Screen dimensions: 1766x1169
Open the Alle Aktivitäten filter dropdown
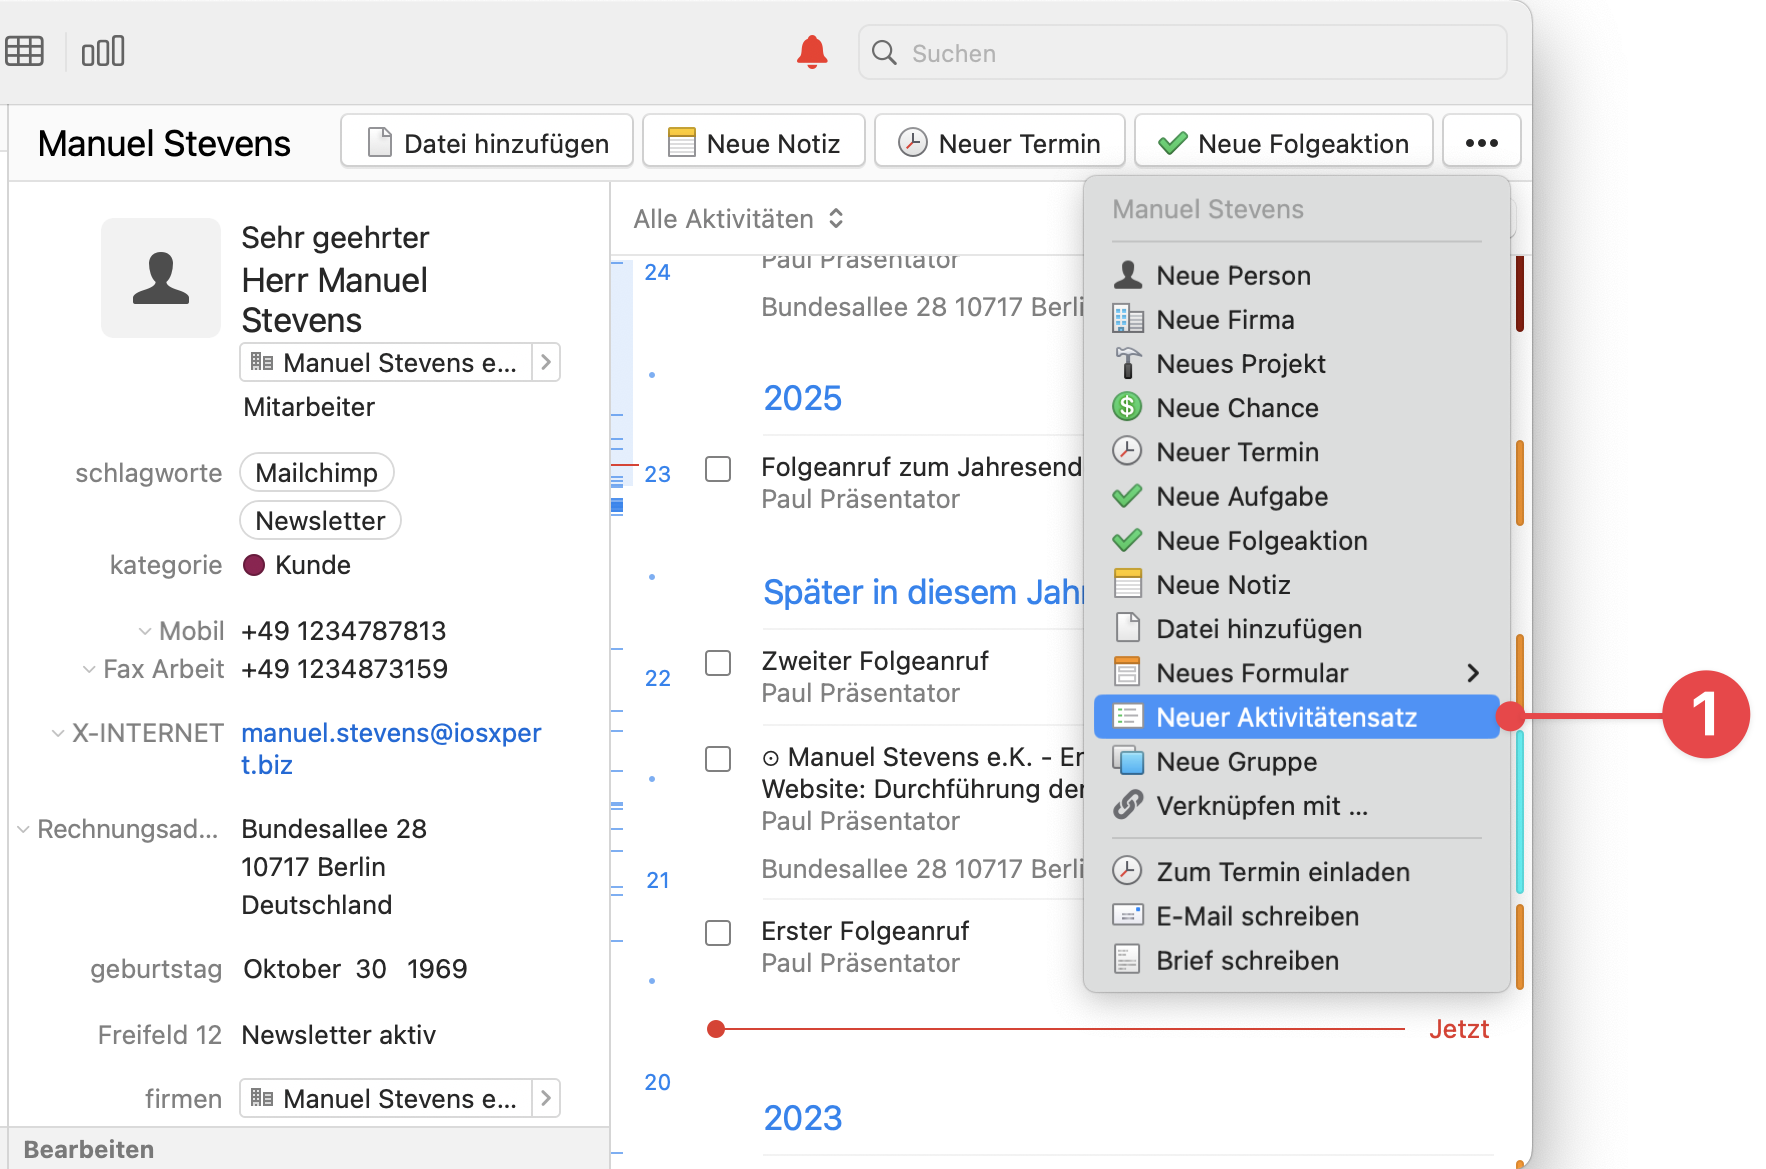[738, 219]
